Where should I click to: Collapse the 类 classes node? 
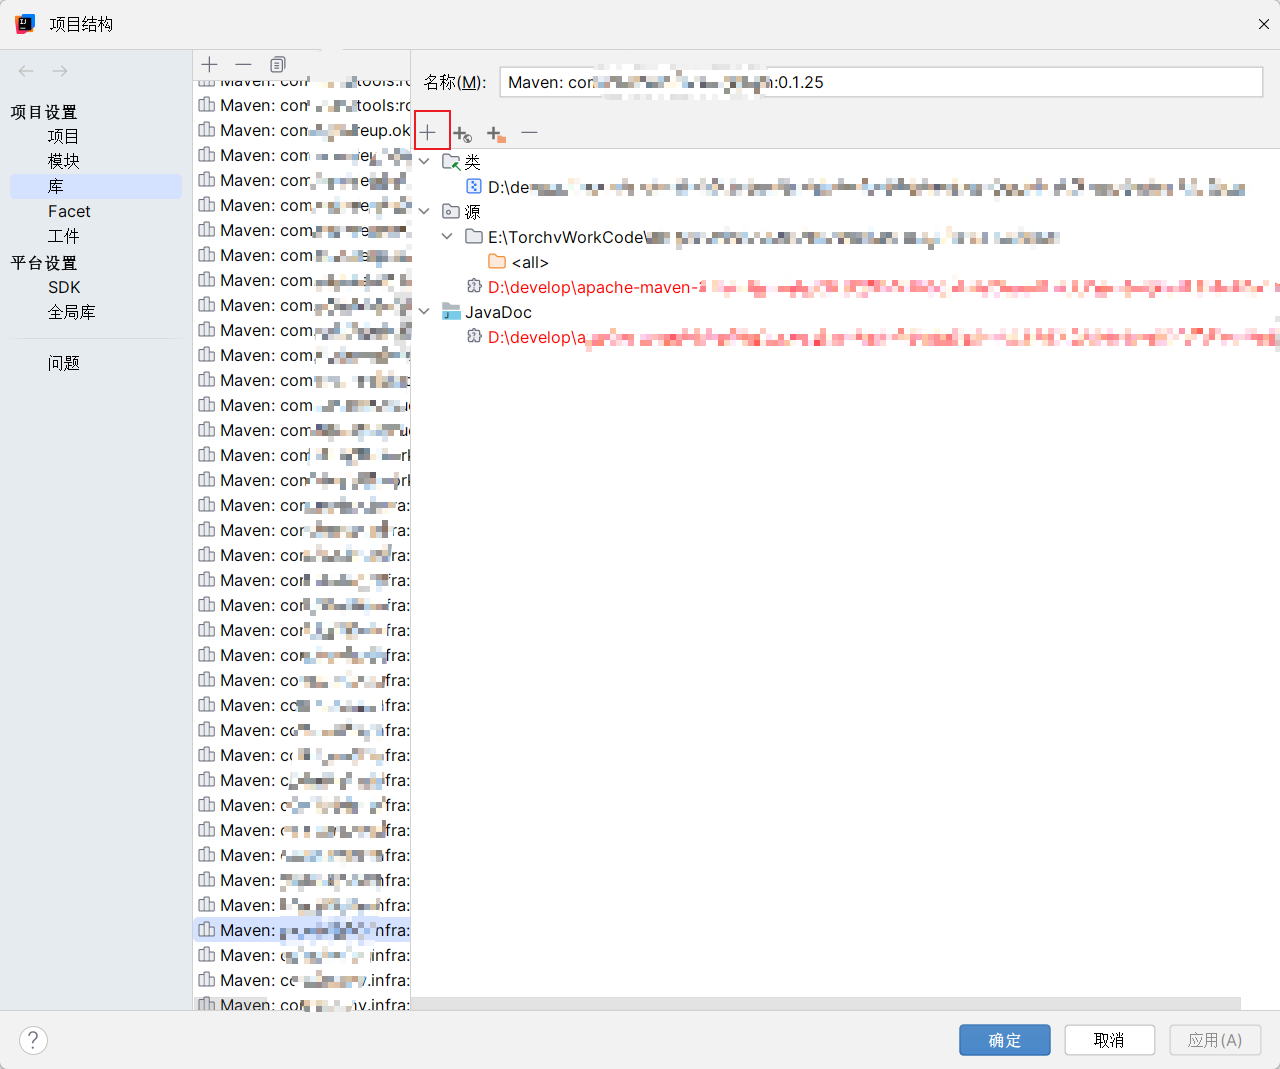pyautogui.click(x=424, y=161)
